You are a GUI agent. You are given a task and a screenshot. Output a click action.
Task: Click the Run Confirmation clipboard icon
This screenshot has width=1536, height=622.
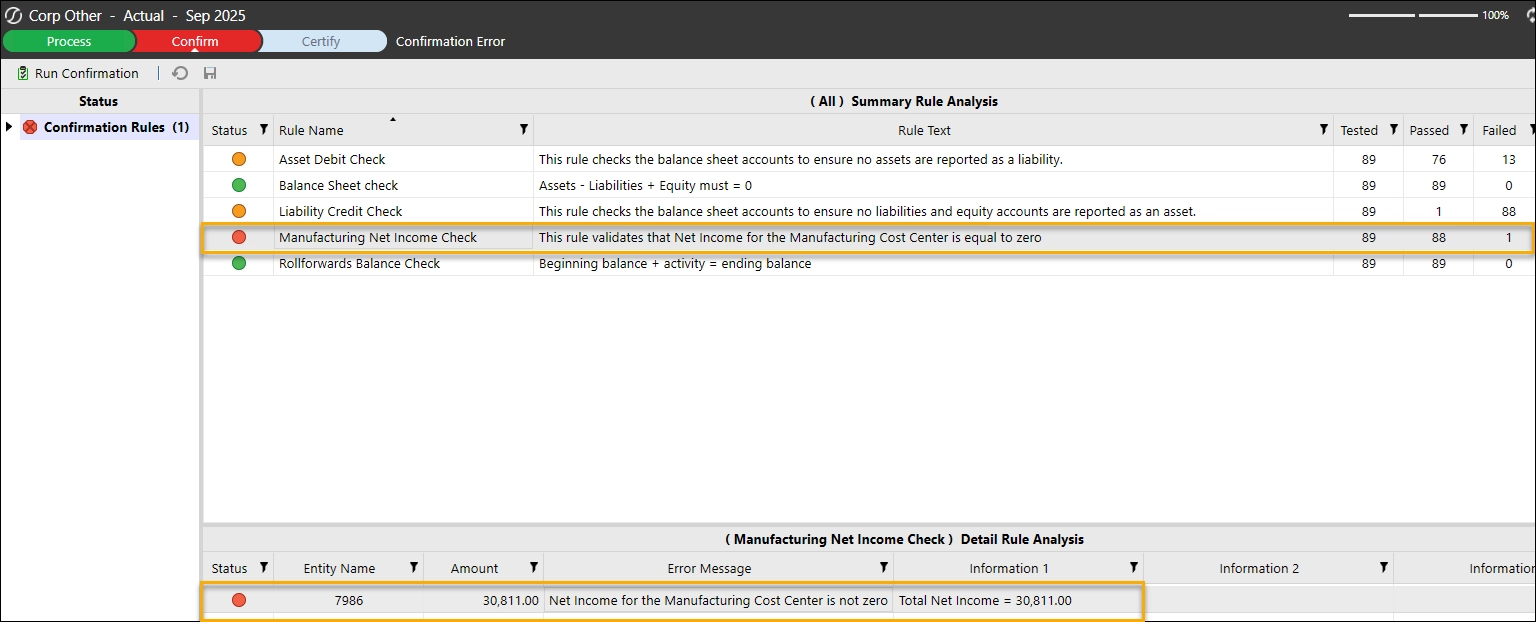(23, 74)
